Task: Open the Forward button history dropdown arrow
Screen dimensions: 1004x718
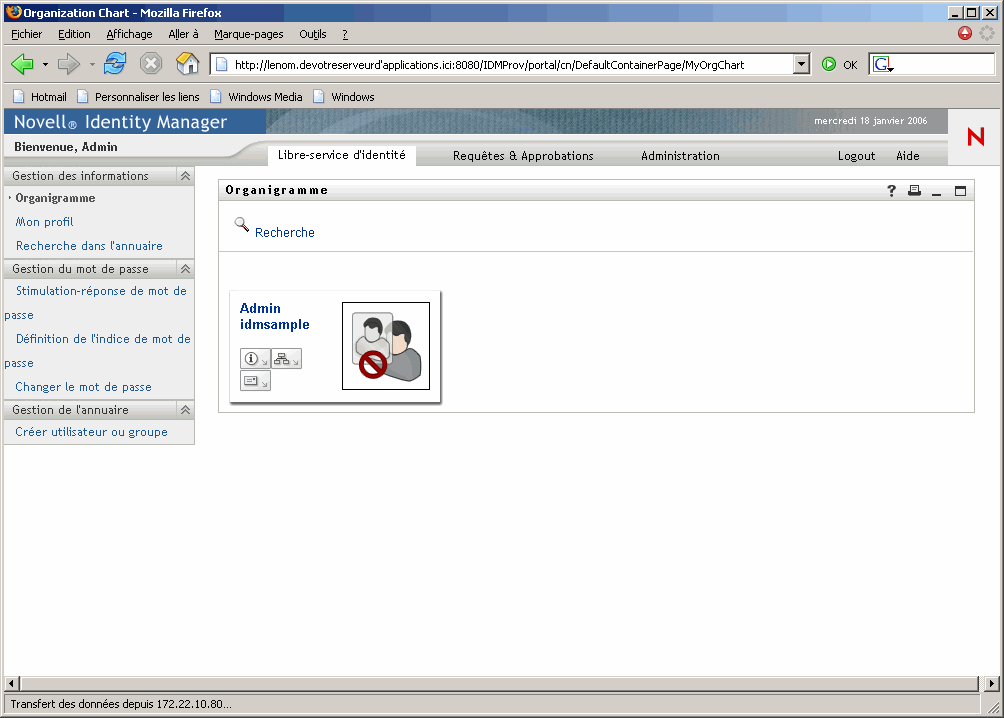Action: point(92,64)
